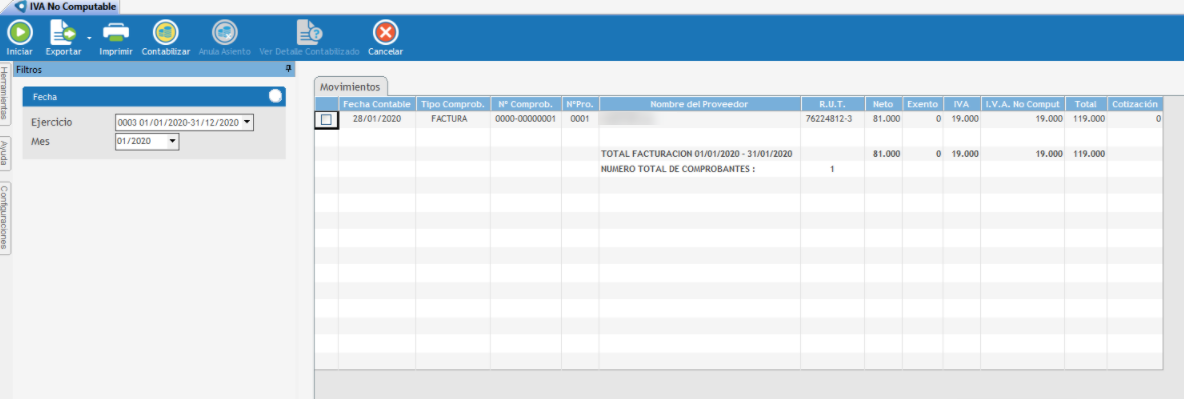Click the I.V.A. No Comput column header

coord(1023,104)
